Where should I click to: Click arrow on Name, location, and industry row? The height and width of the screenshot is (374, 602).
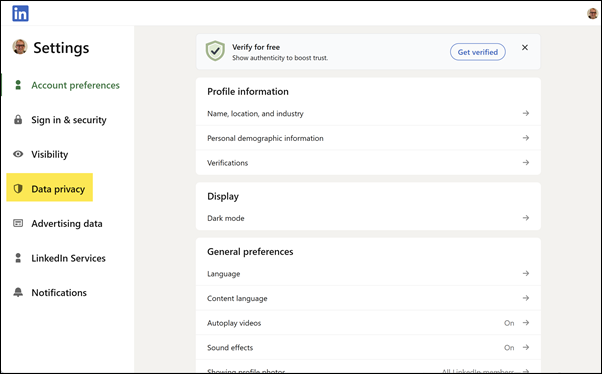point(526,113)
